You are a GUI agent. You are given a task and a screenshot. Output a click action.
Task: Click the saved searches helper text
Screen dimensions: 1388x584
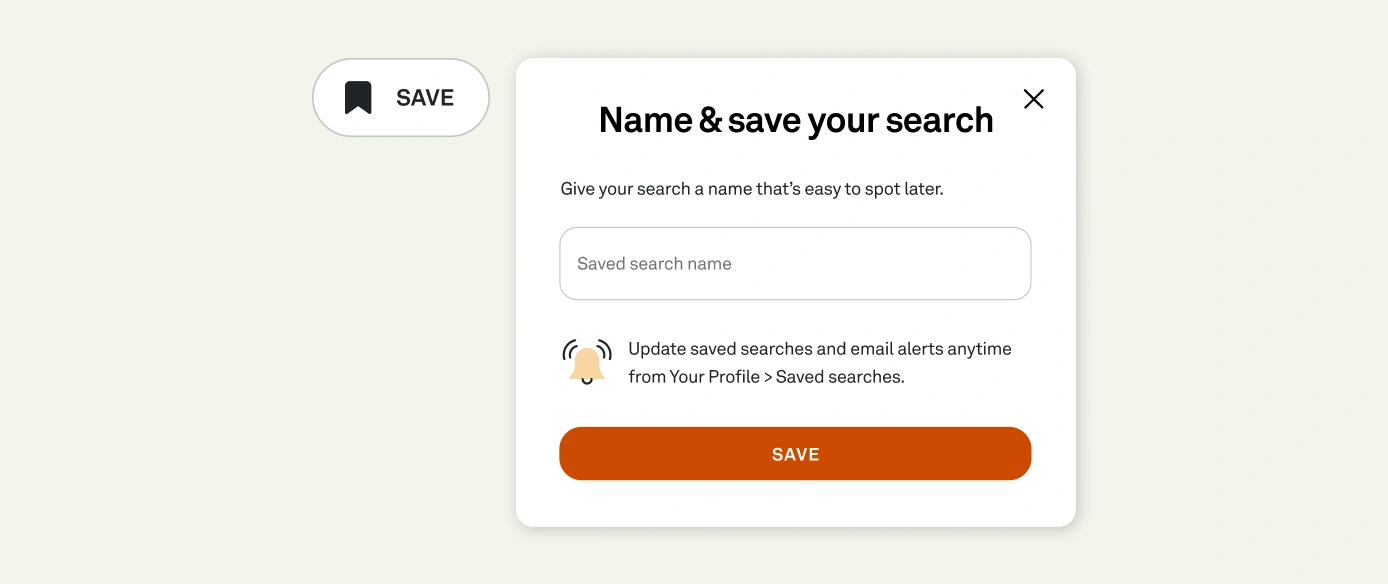pos(819,362)
